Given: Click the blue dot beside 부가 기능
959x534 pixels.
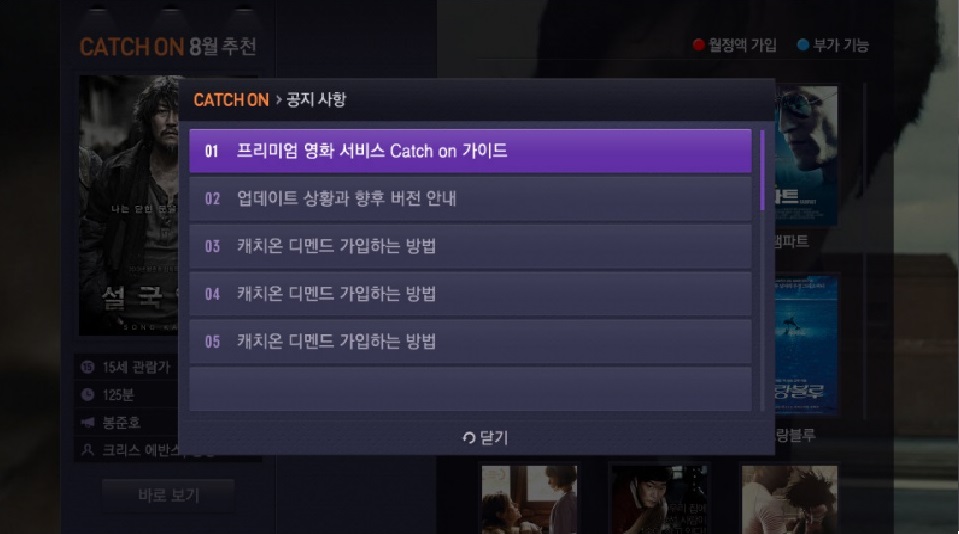Looking at the screenshot, I should tap(803, 45).
